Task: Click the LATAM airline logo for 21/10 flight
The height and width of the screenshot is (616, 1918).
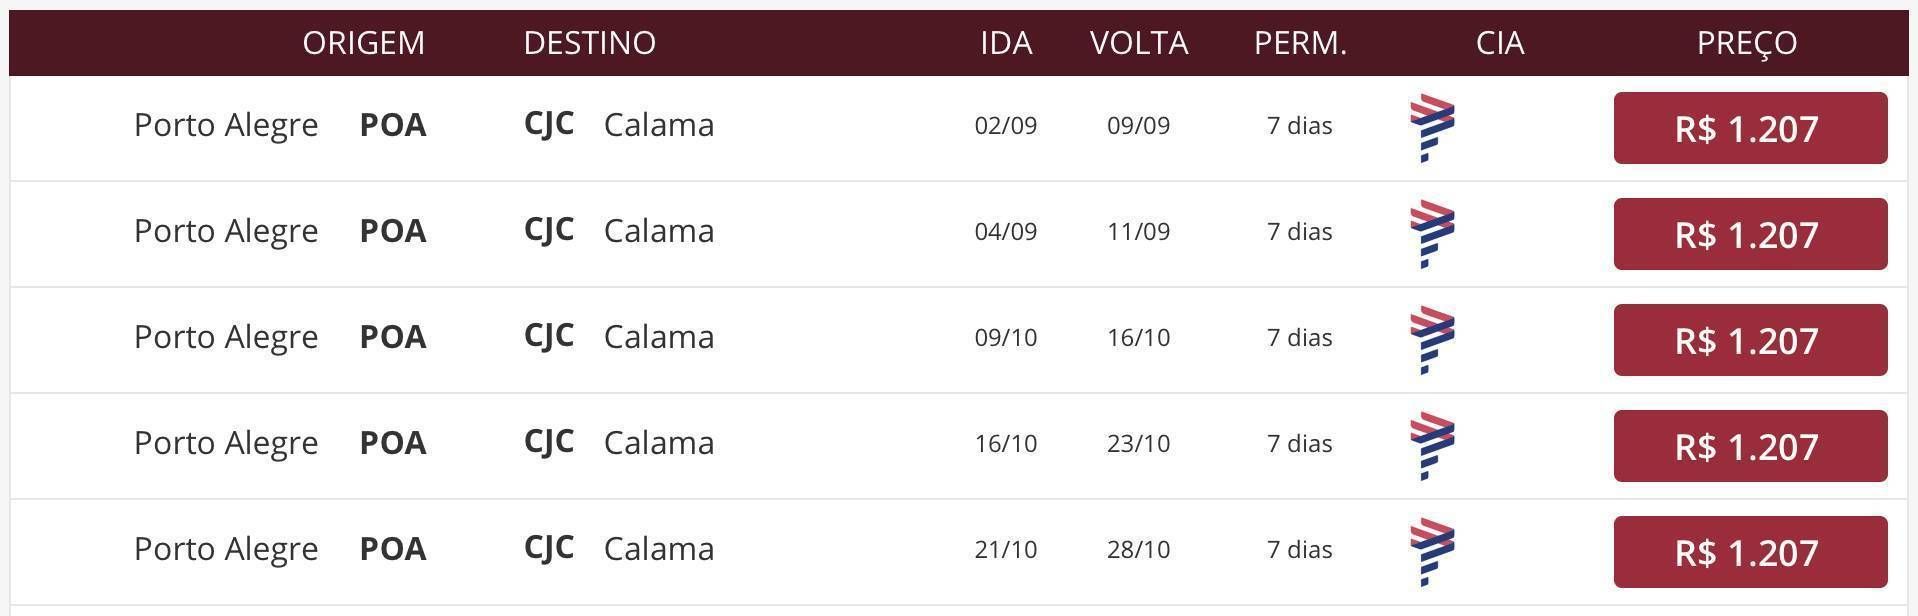Action: pyautogui.click(x=1432, y=552)
